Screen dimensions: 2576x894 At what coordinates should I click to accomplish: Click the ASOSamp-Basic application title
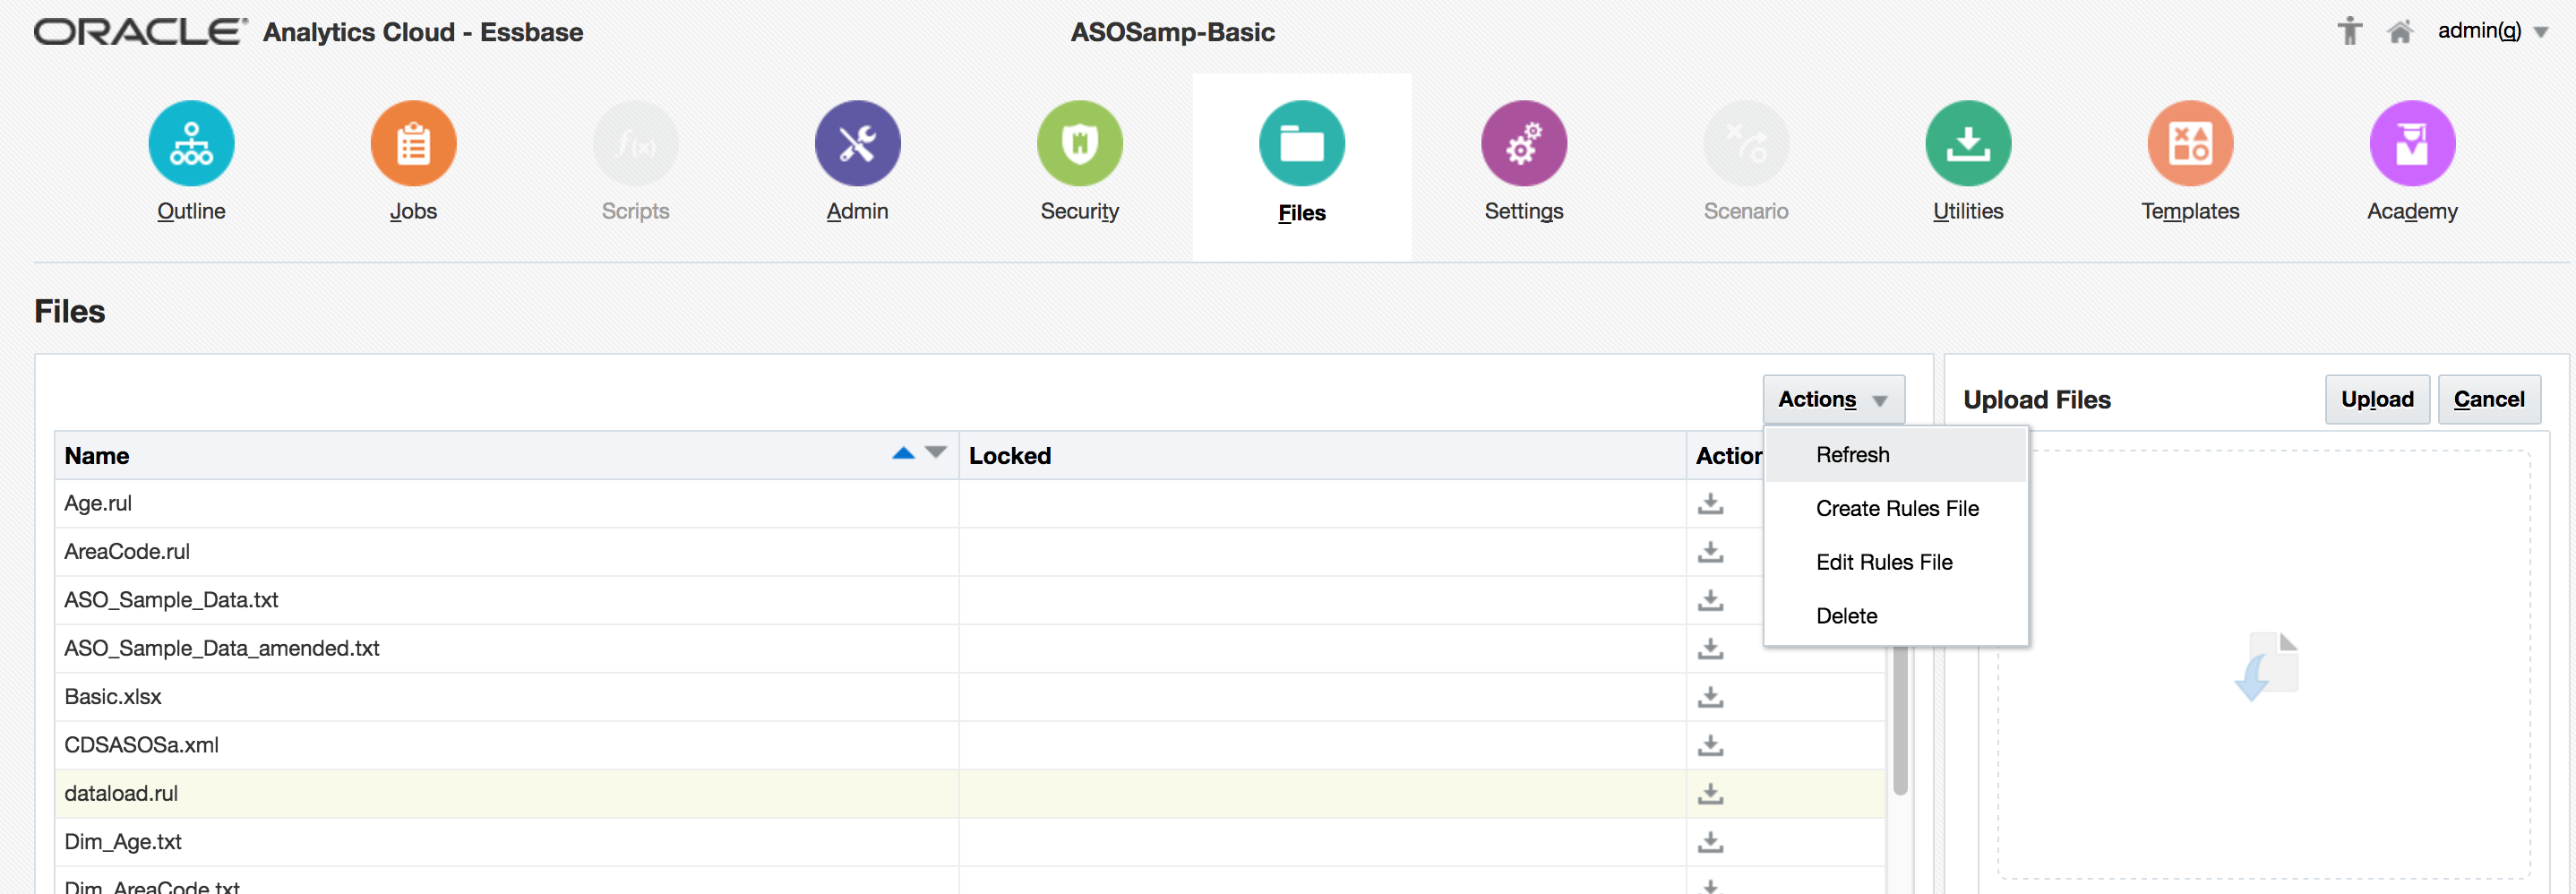pyautogui.click(x=1172, y=32)
